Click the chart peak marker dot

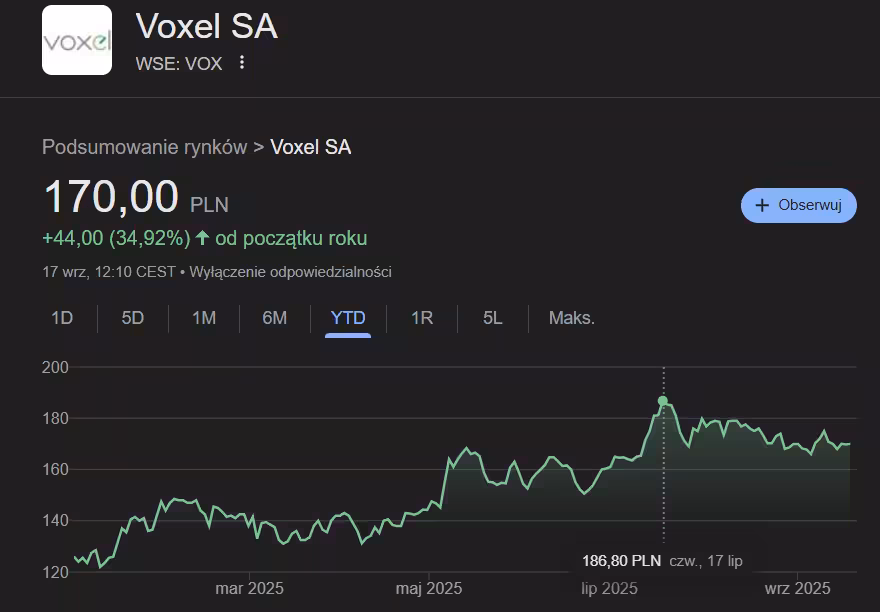tap(663, 401)
